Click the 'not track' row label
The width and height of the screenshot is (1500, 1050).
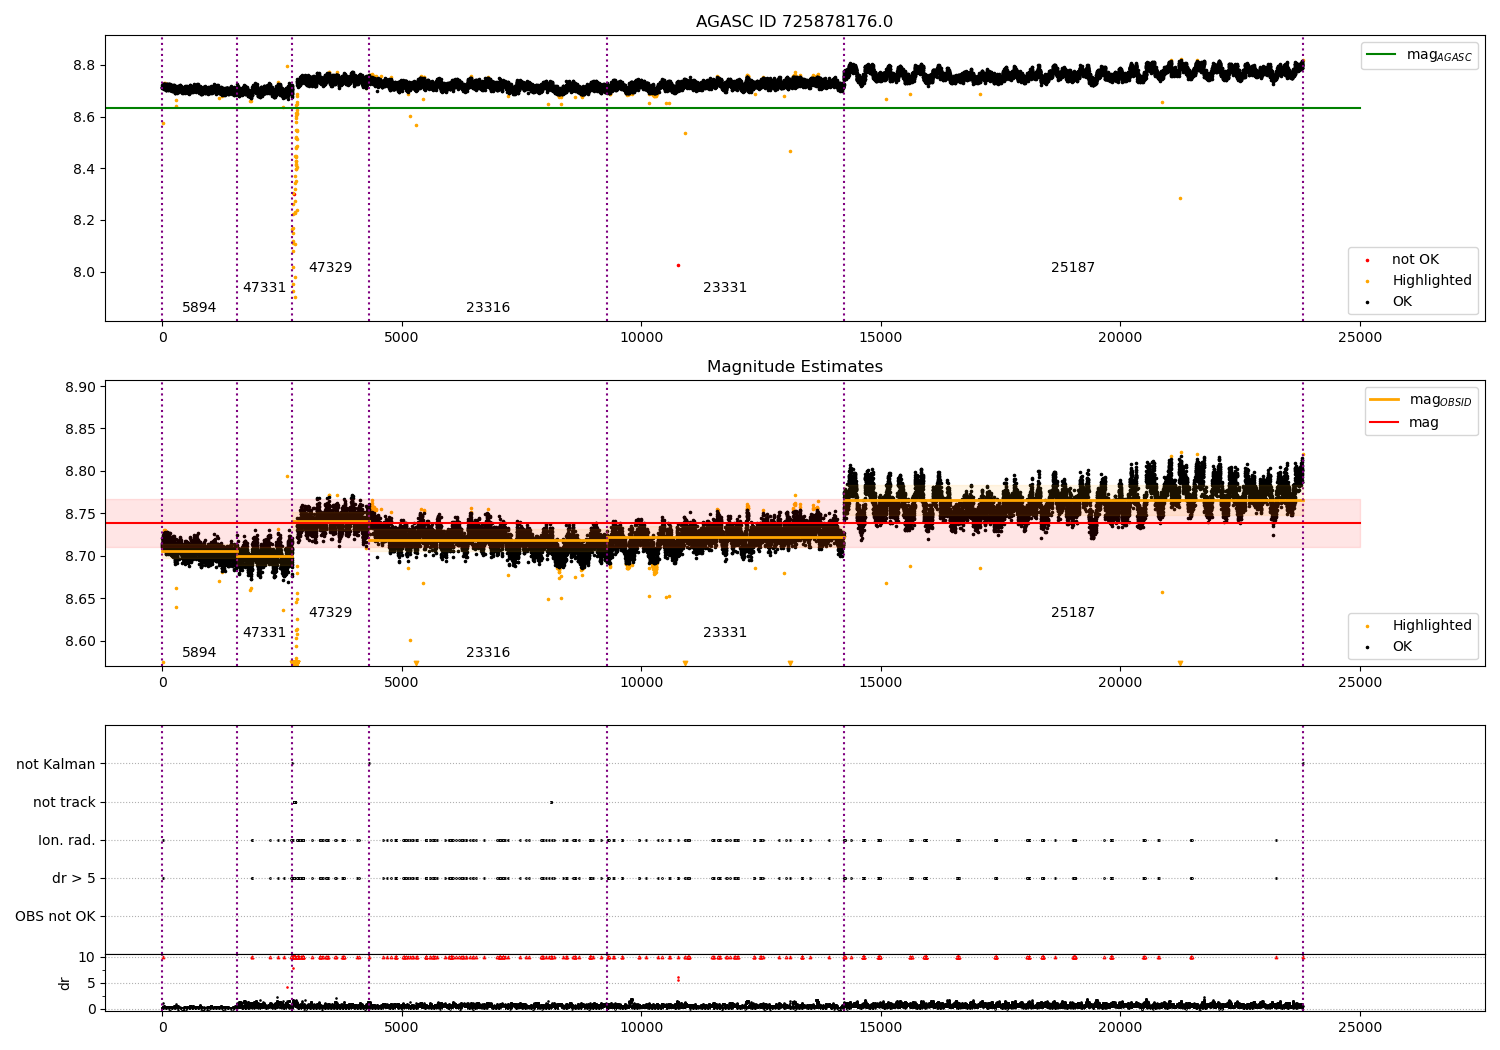[64, 803]
